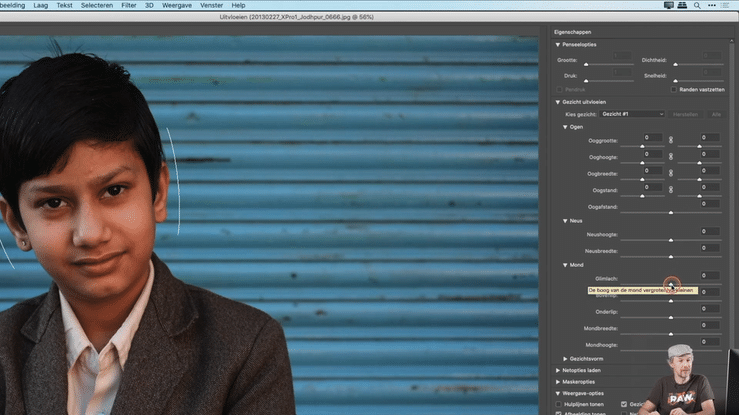739x415 pixels.
Task: Click the Druk slider handle
Action: [x=586, y=81]
